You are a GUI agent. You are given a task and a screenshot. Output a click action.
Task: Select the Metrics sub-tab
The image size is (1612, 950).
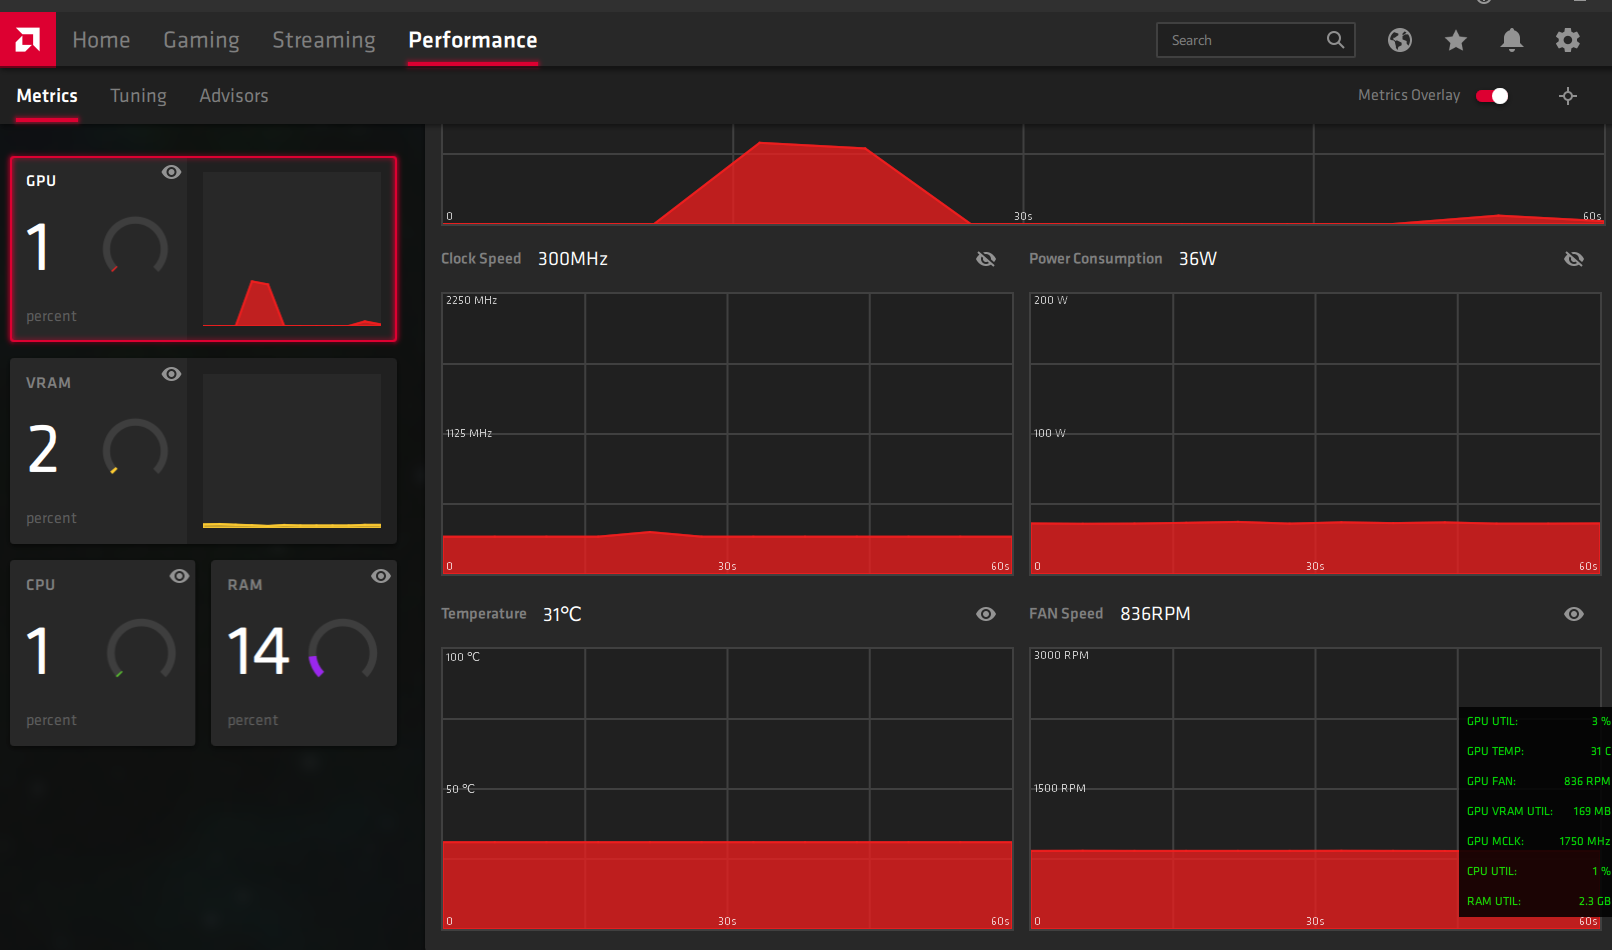47,96
